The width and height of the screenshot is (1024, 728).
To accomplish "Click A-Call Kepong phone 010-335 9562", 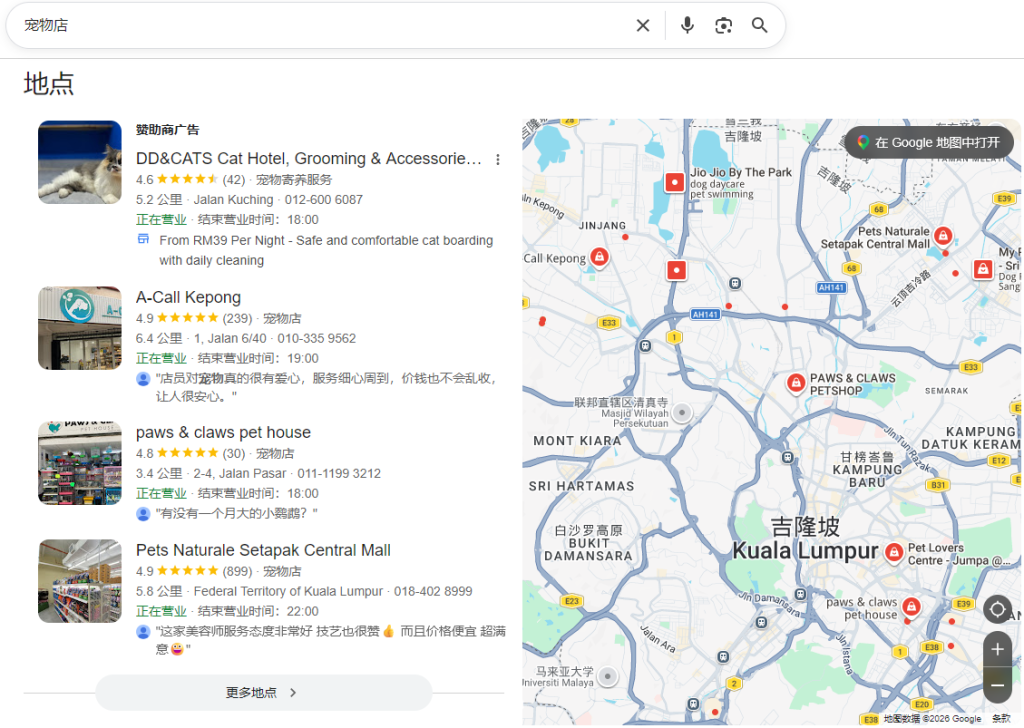I will point(317,338).
